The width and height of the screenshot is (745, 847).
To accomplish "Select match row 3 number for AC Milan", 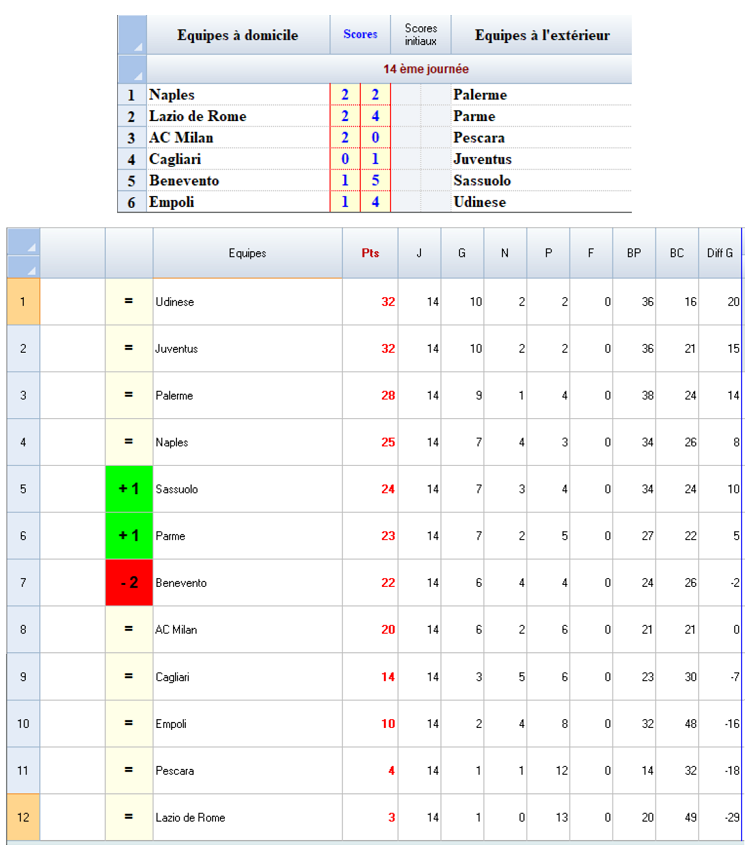I will point(131,138).
